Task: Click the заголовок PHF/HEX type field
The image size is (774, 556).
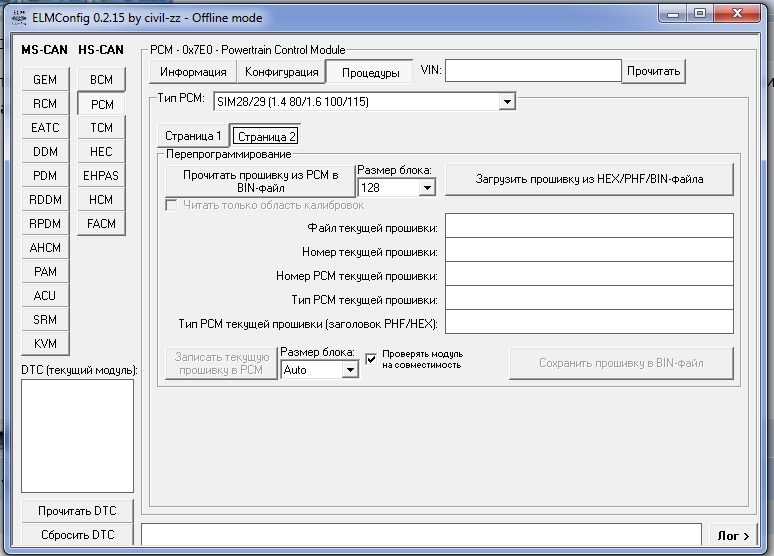Action: point(589,321)
